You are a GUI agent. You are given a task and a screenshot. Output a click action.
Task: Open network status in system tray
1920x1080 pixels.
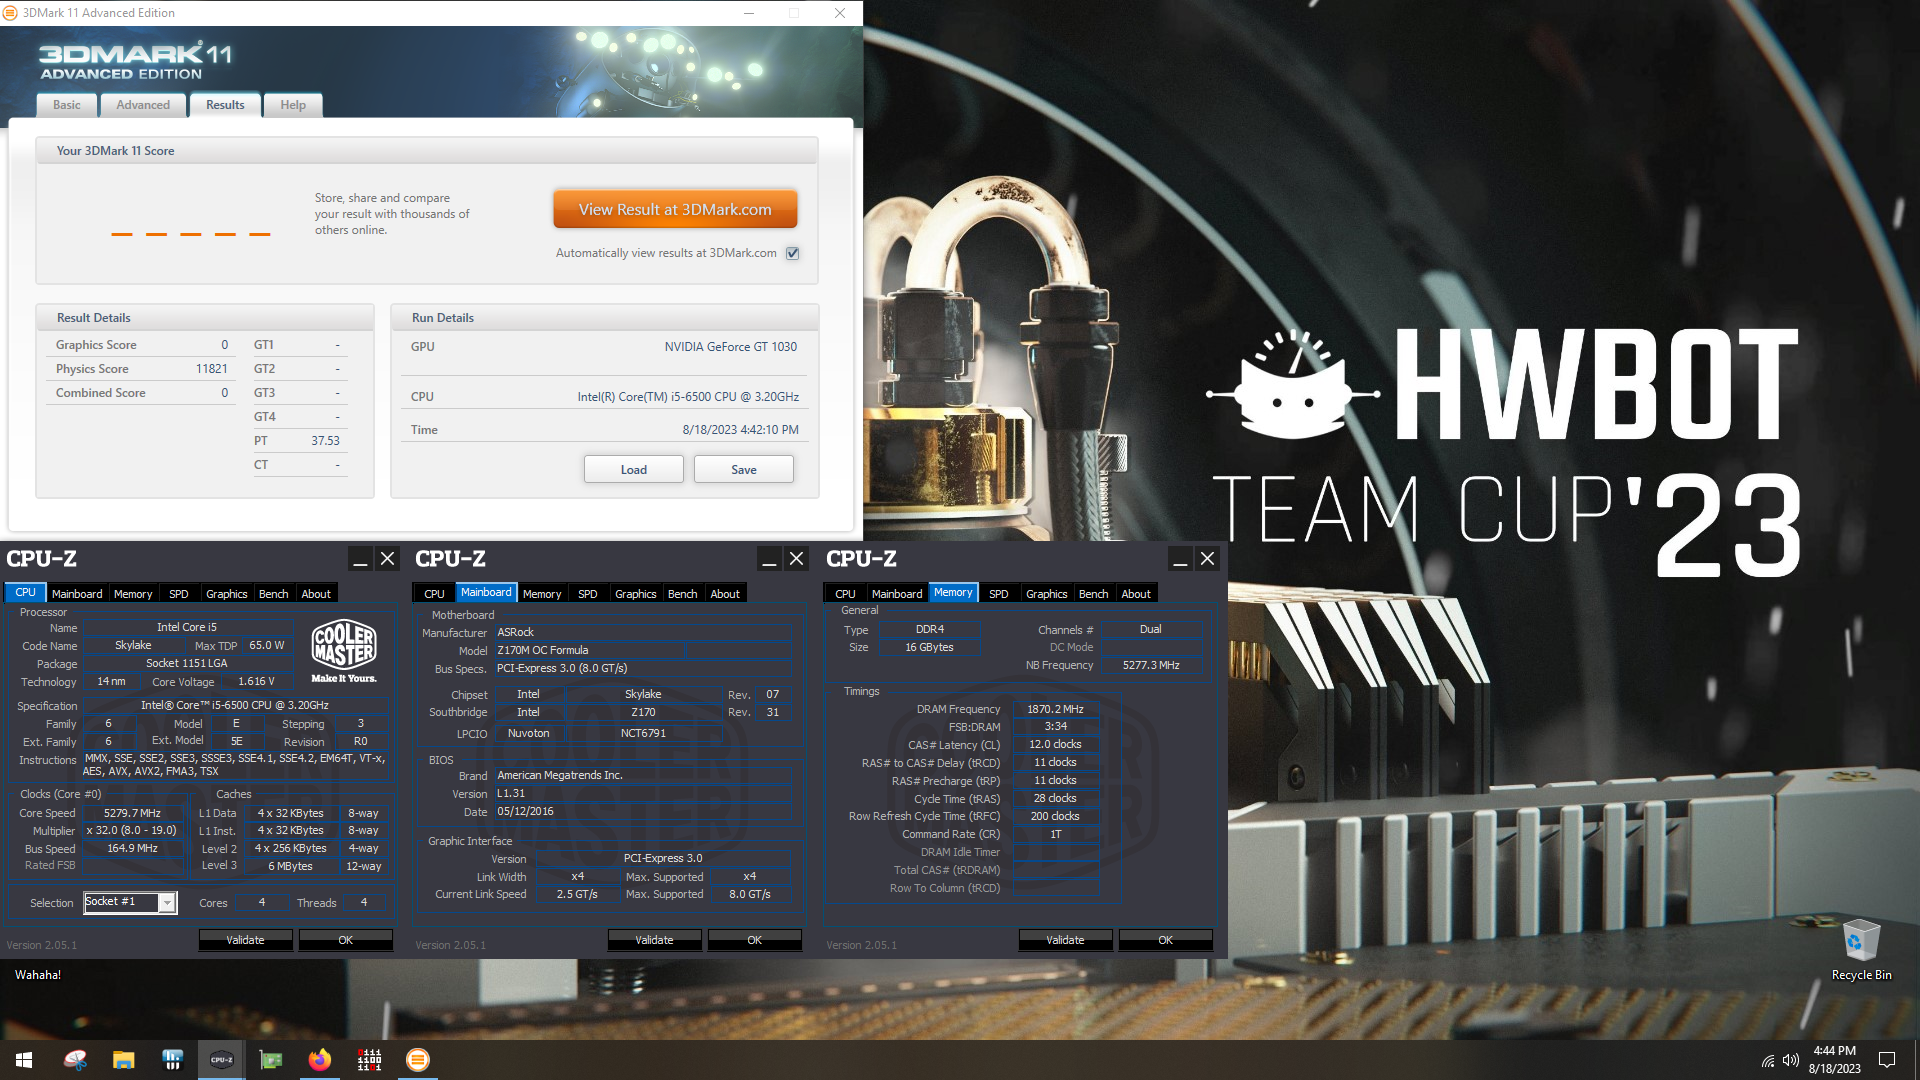point(1768,1060)
